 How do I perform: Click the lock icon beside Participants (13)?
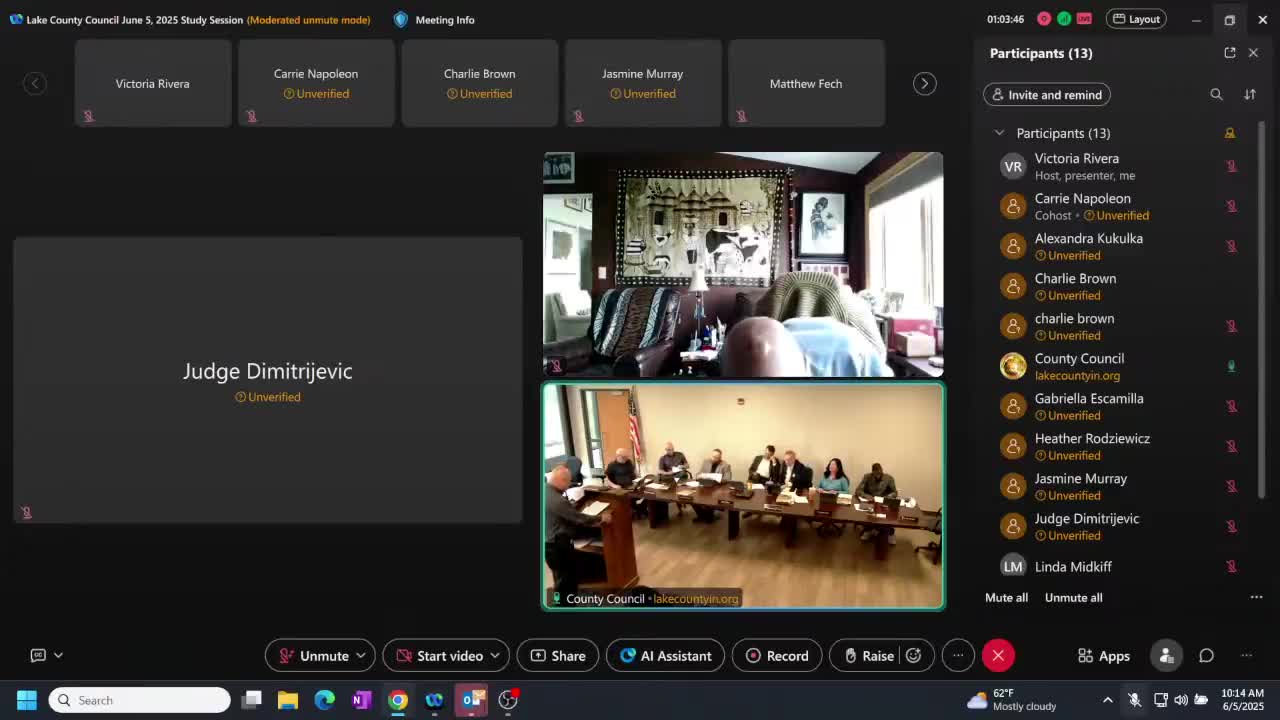click(1230, 133)
